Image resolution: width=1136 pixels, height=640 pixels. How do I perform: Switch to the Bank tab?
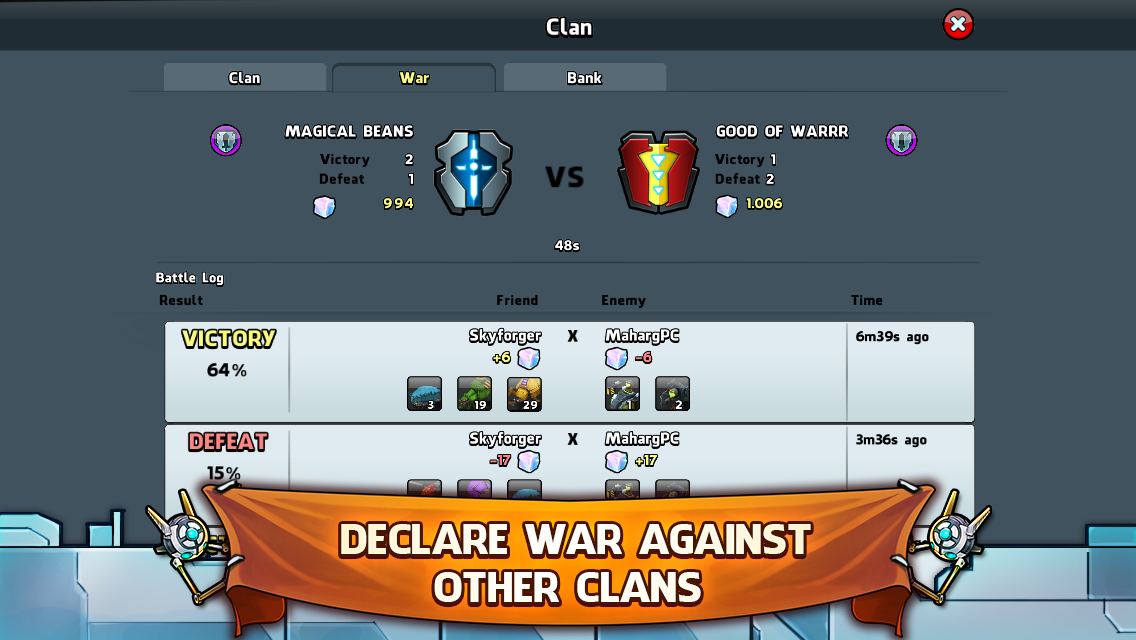(585, 78)
